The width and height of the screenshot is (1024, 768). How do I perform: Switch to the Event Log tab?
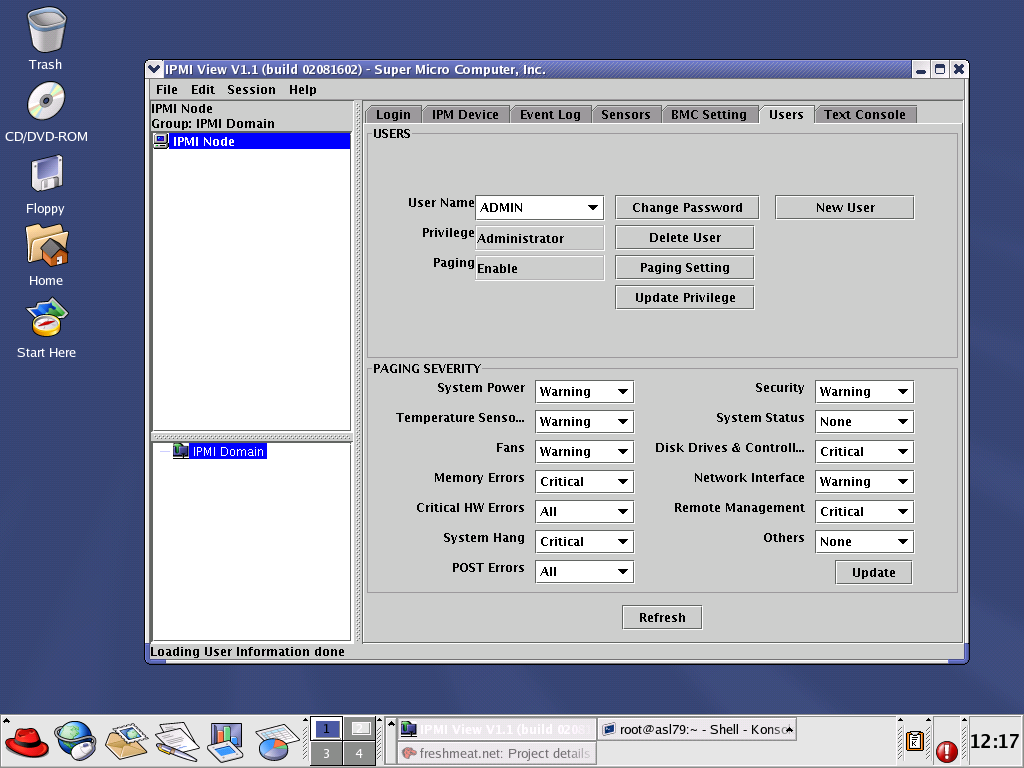pos(550,114)
